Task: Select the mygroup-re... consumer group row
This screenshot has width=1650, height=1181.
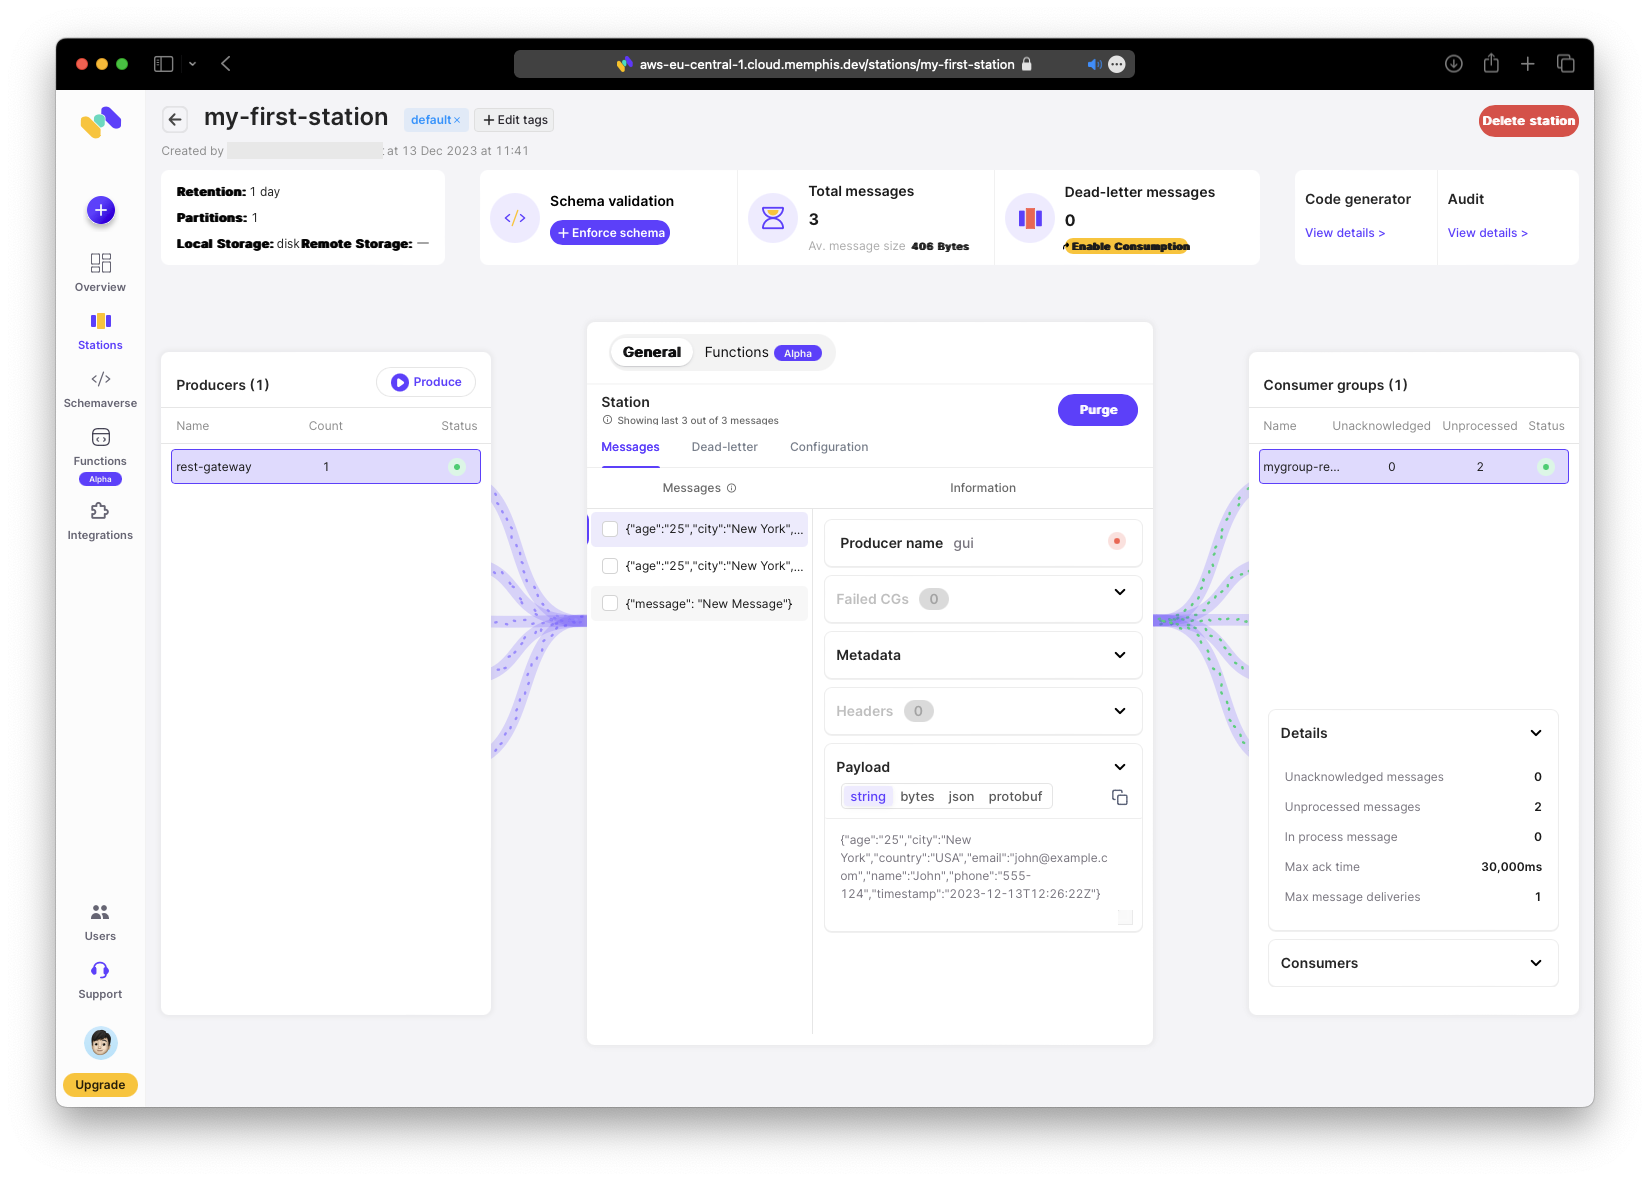Action: pyautogui.click(x=1412, y=467)
